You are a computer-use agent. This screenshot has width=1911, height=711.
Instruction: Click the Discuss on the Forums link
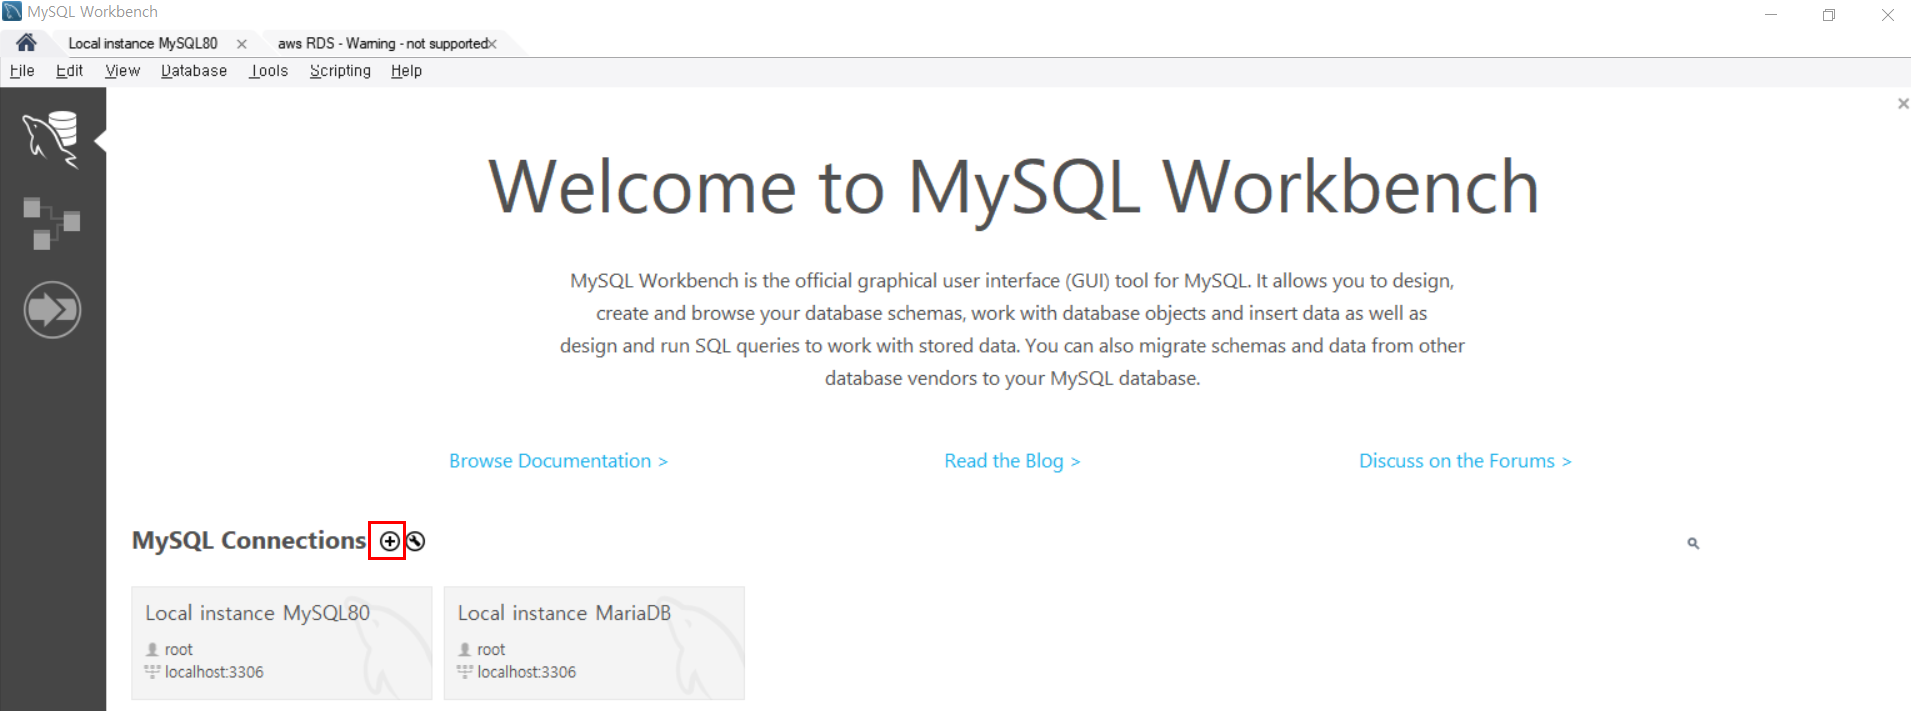pyautogui.click(x=1465, y=461)
